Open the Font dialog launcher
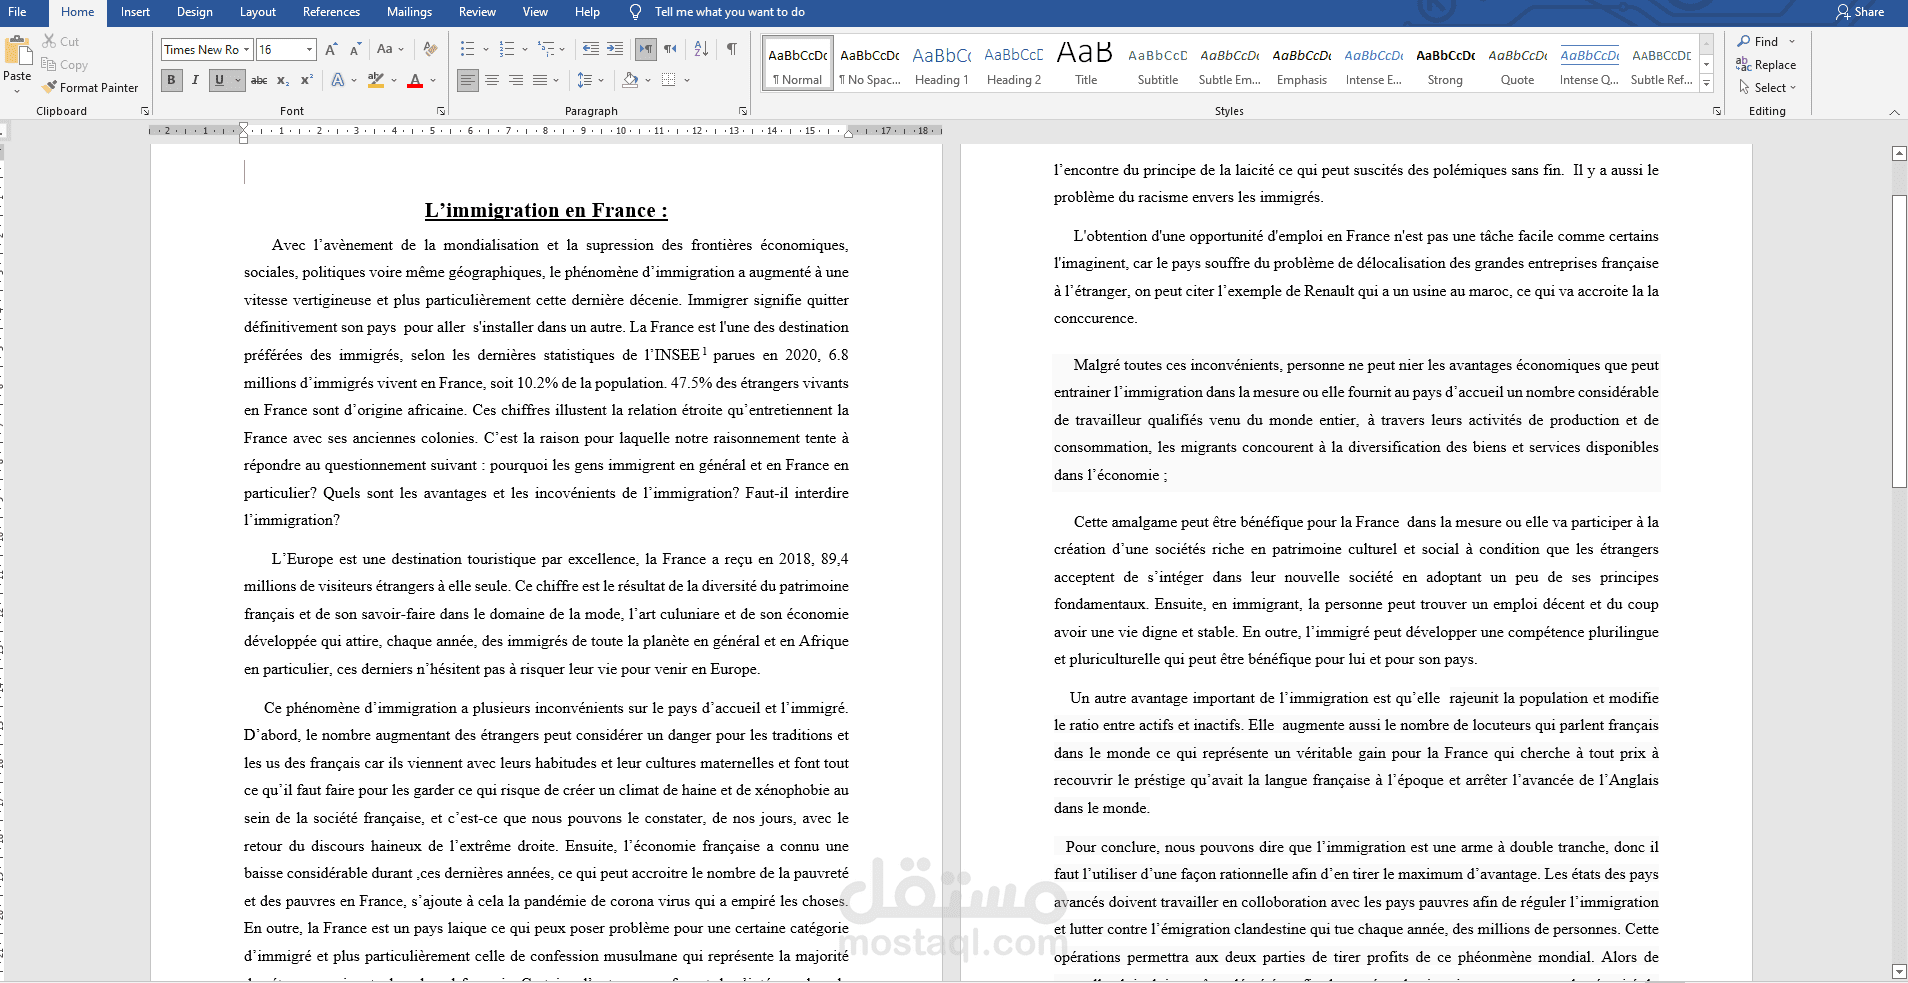This screenshot has width=1908, height=983. 441,111
